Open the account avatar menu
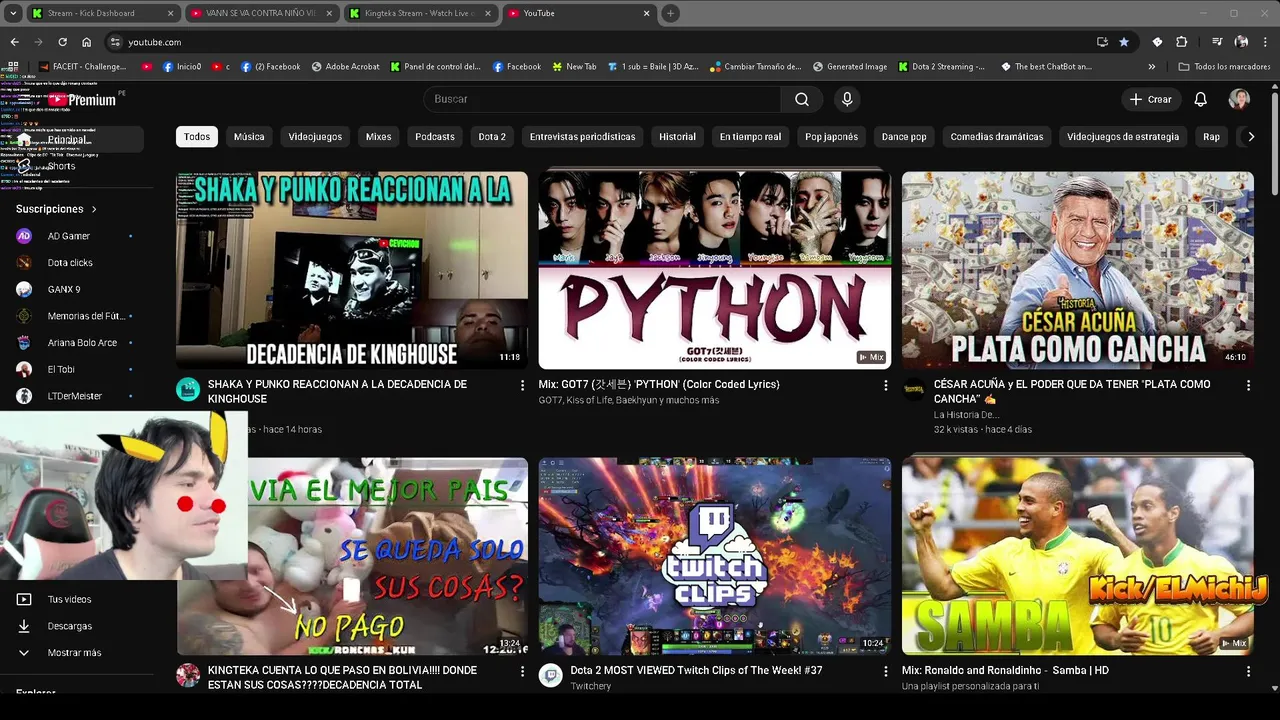Screen dimensions: 1280x720 pos(1239,99)
